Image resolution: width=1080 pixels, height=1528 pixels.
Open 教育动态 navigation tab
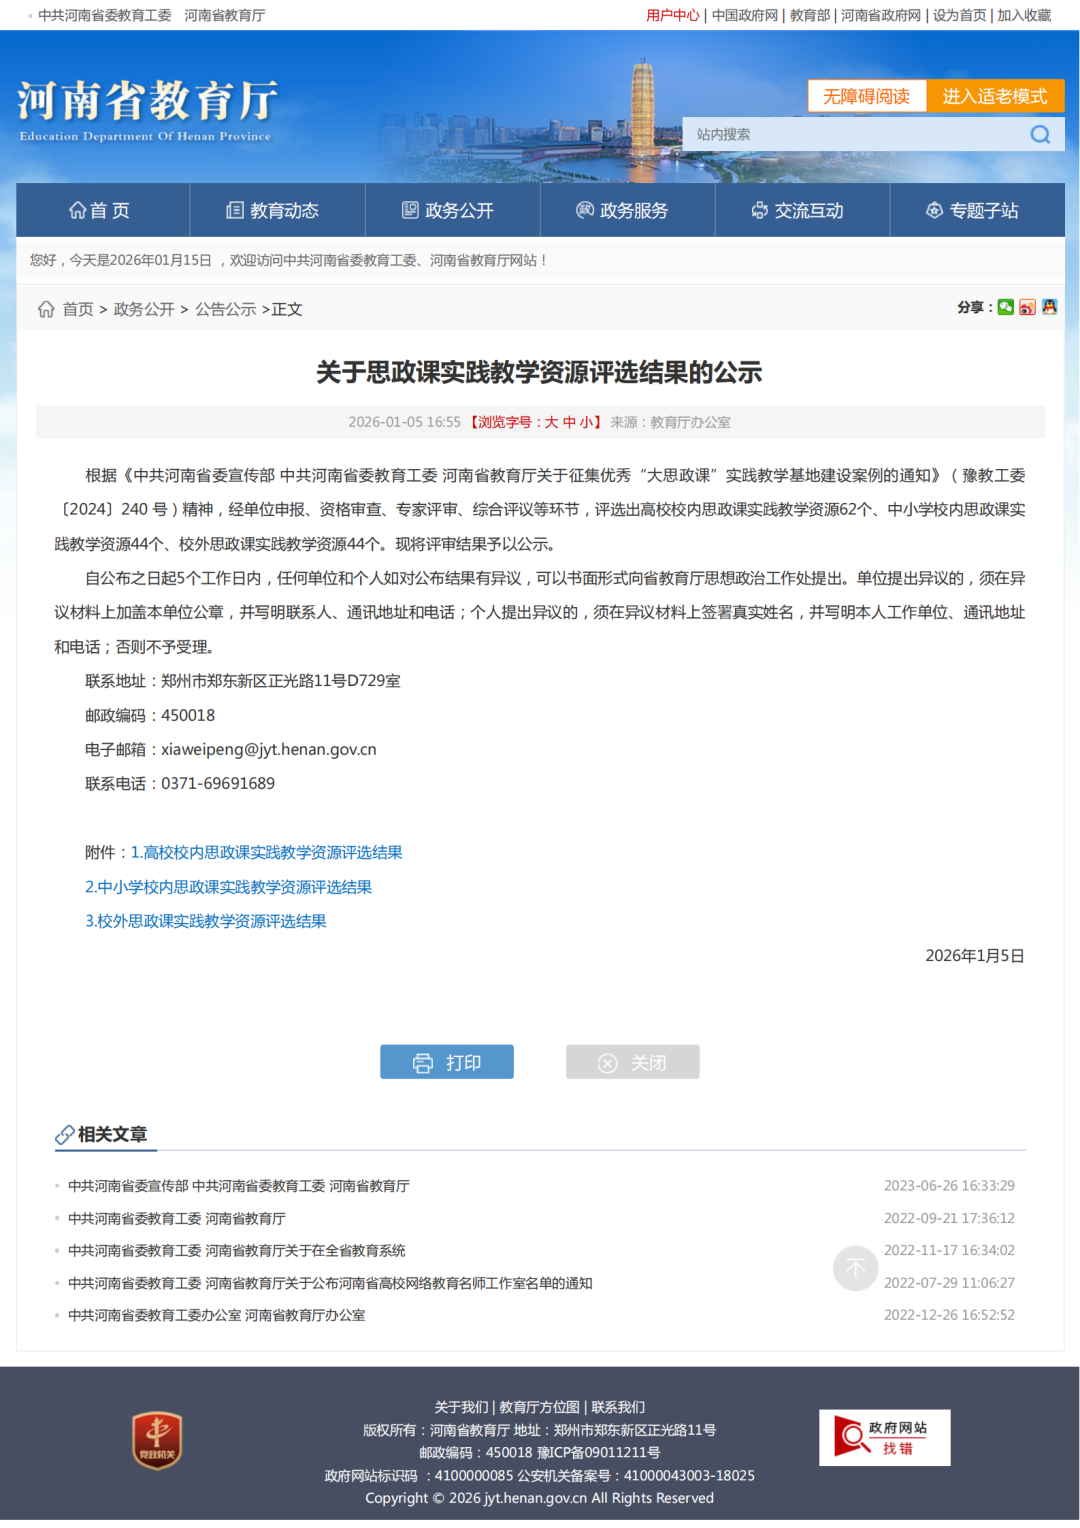coord(277,210)
